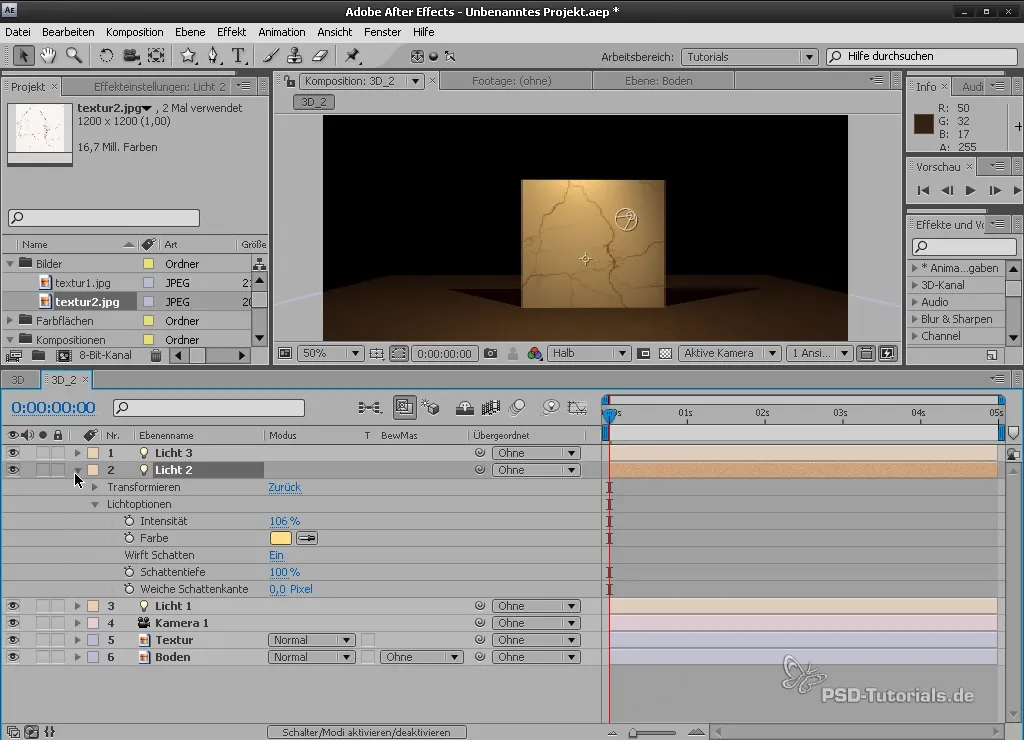Select the Brush tool
Screen dimensions: 1024x740
271,56
